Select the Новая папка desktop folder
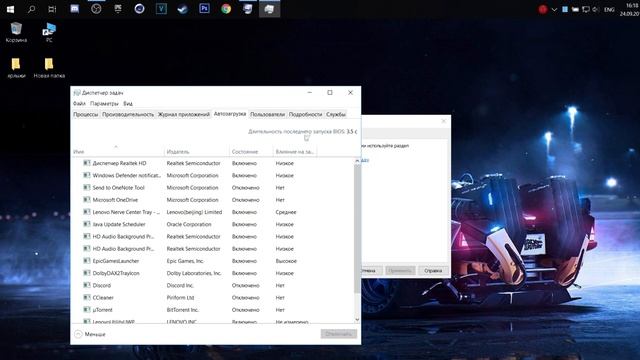640x360 pixels. pyautogui.click(x=49, y=68)
